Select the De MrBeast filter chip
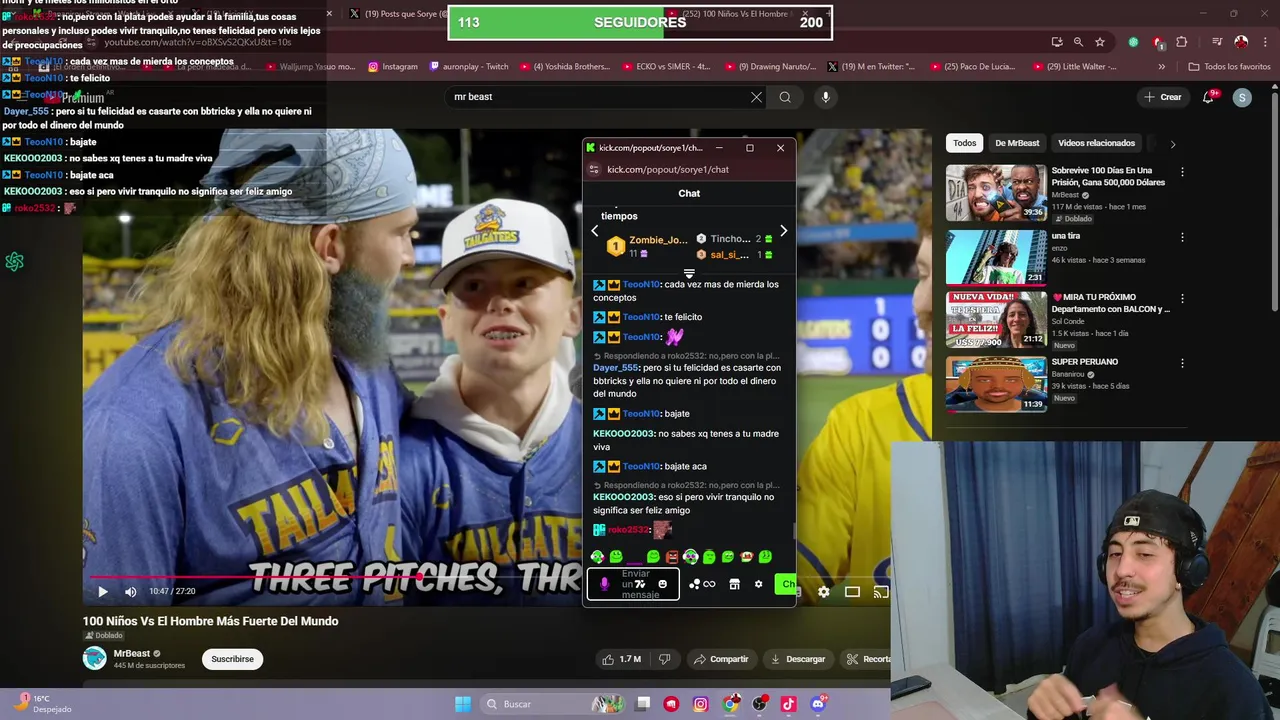This screenshot has height=720, width=1280. [1017, 143]
